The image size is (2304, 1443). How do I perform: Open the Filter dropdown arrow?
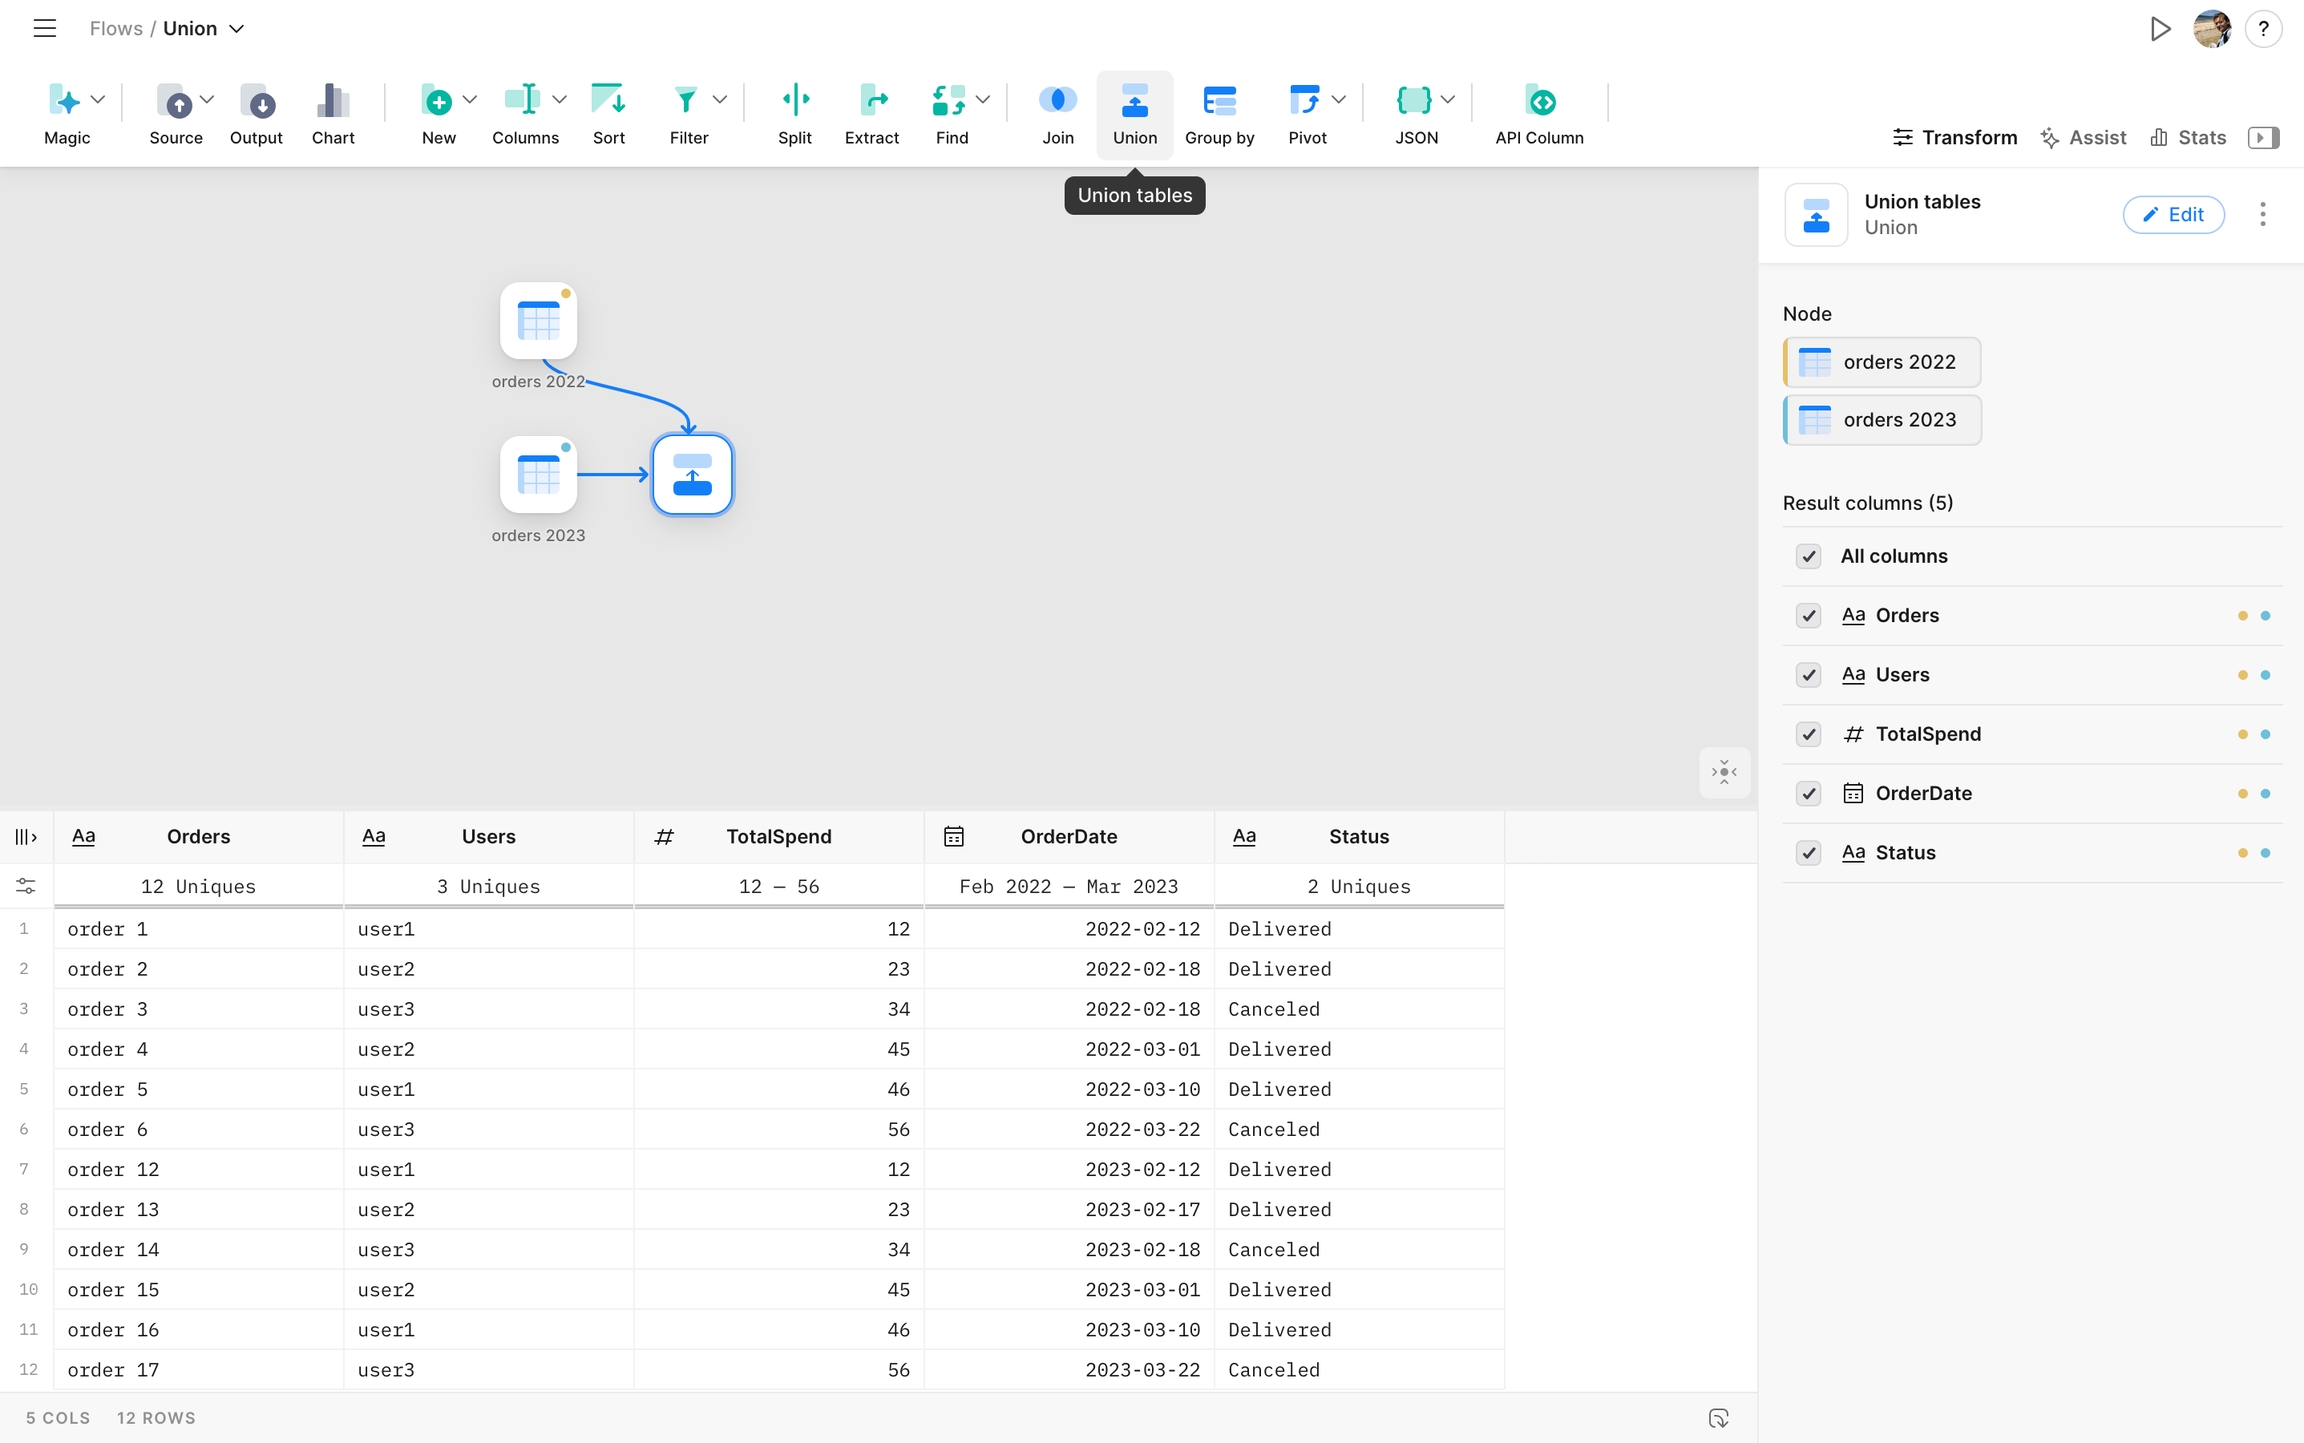pyautogui.click(x=719, y=99)
